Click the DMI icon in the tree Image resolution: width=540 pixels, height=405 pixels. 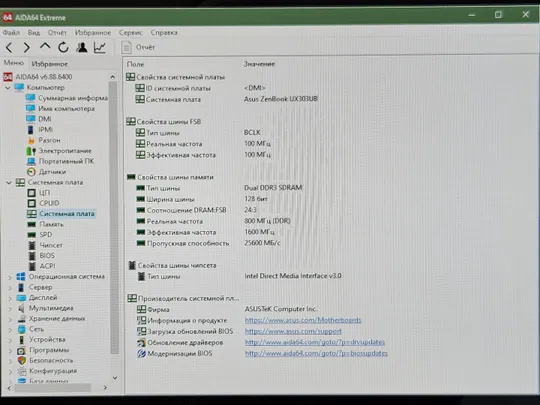pyautogui.click(x=31, y=119)
